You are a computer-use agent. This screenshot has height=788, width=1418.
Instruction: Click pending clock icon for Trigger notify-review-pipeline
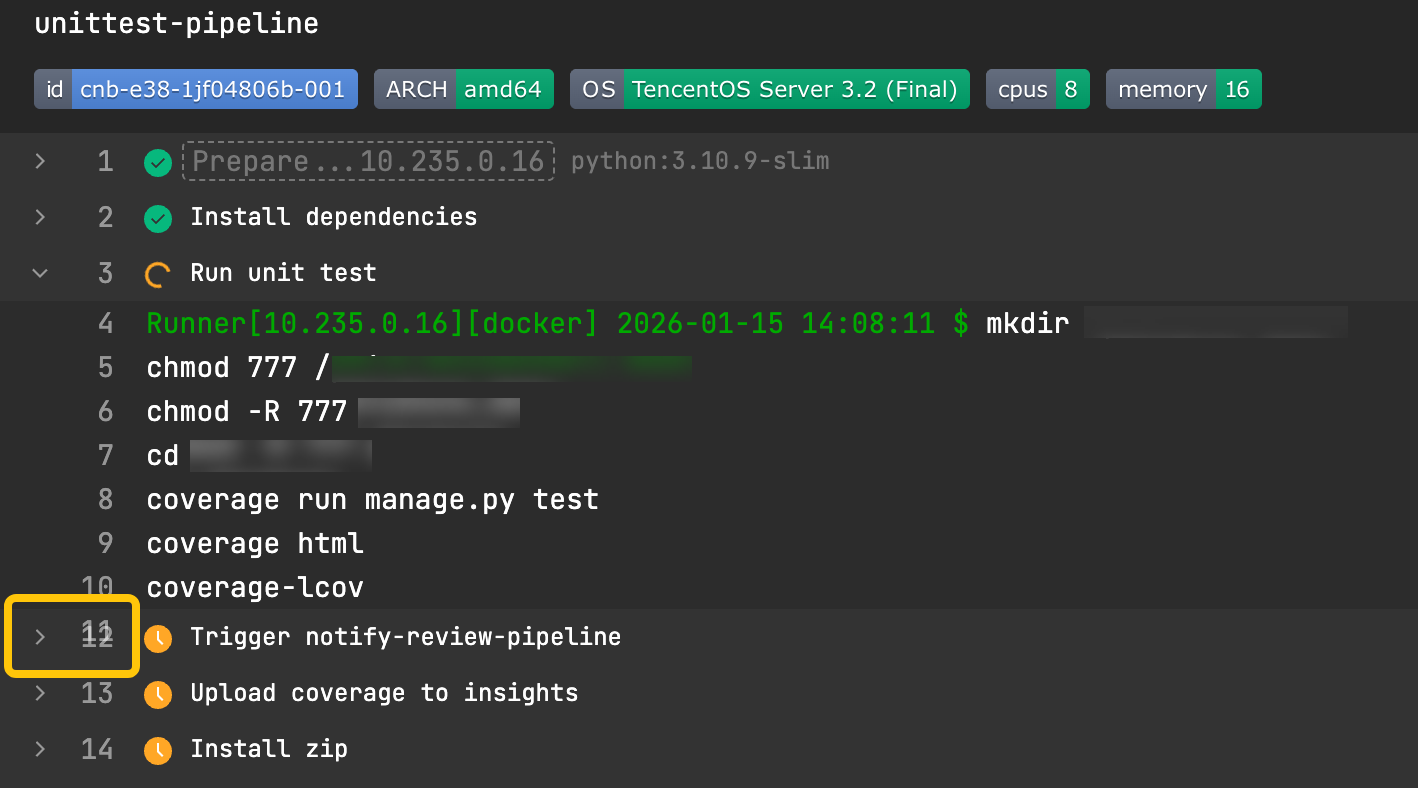pyautogui.click(x=158, y=638)
